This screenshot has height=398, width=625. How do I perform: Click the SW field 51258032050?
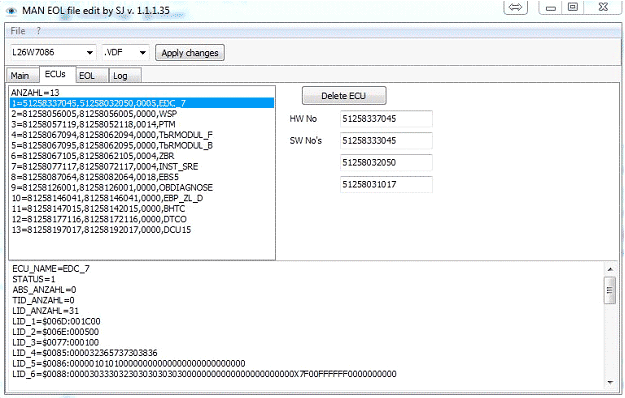click(x=386, y=163)
